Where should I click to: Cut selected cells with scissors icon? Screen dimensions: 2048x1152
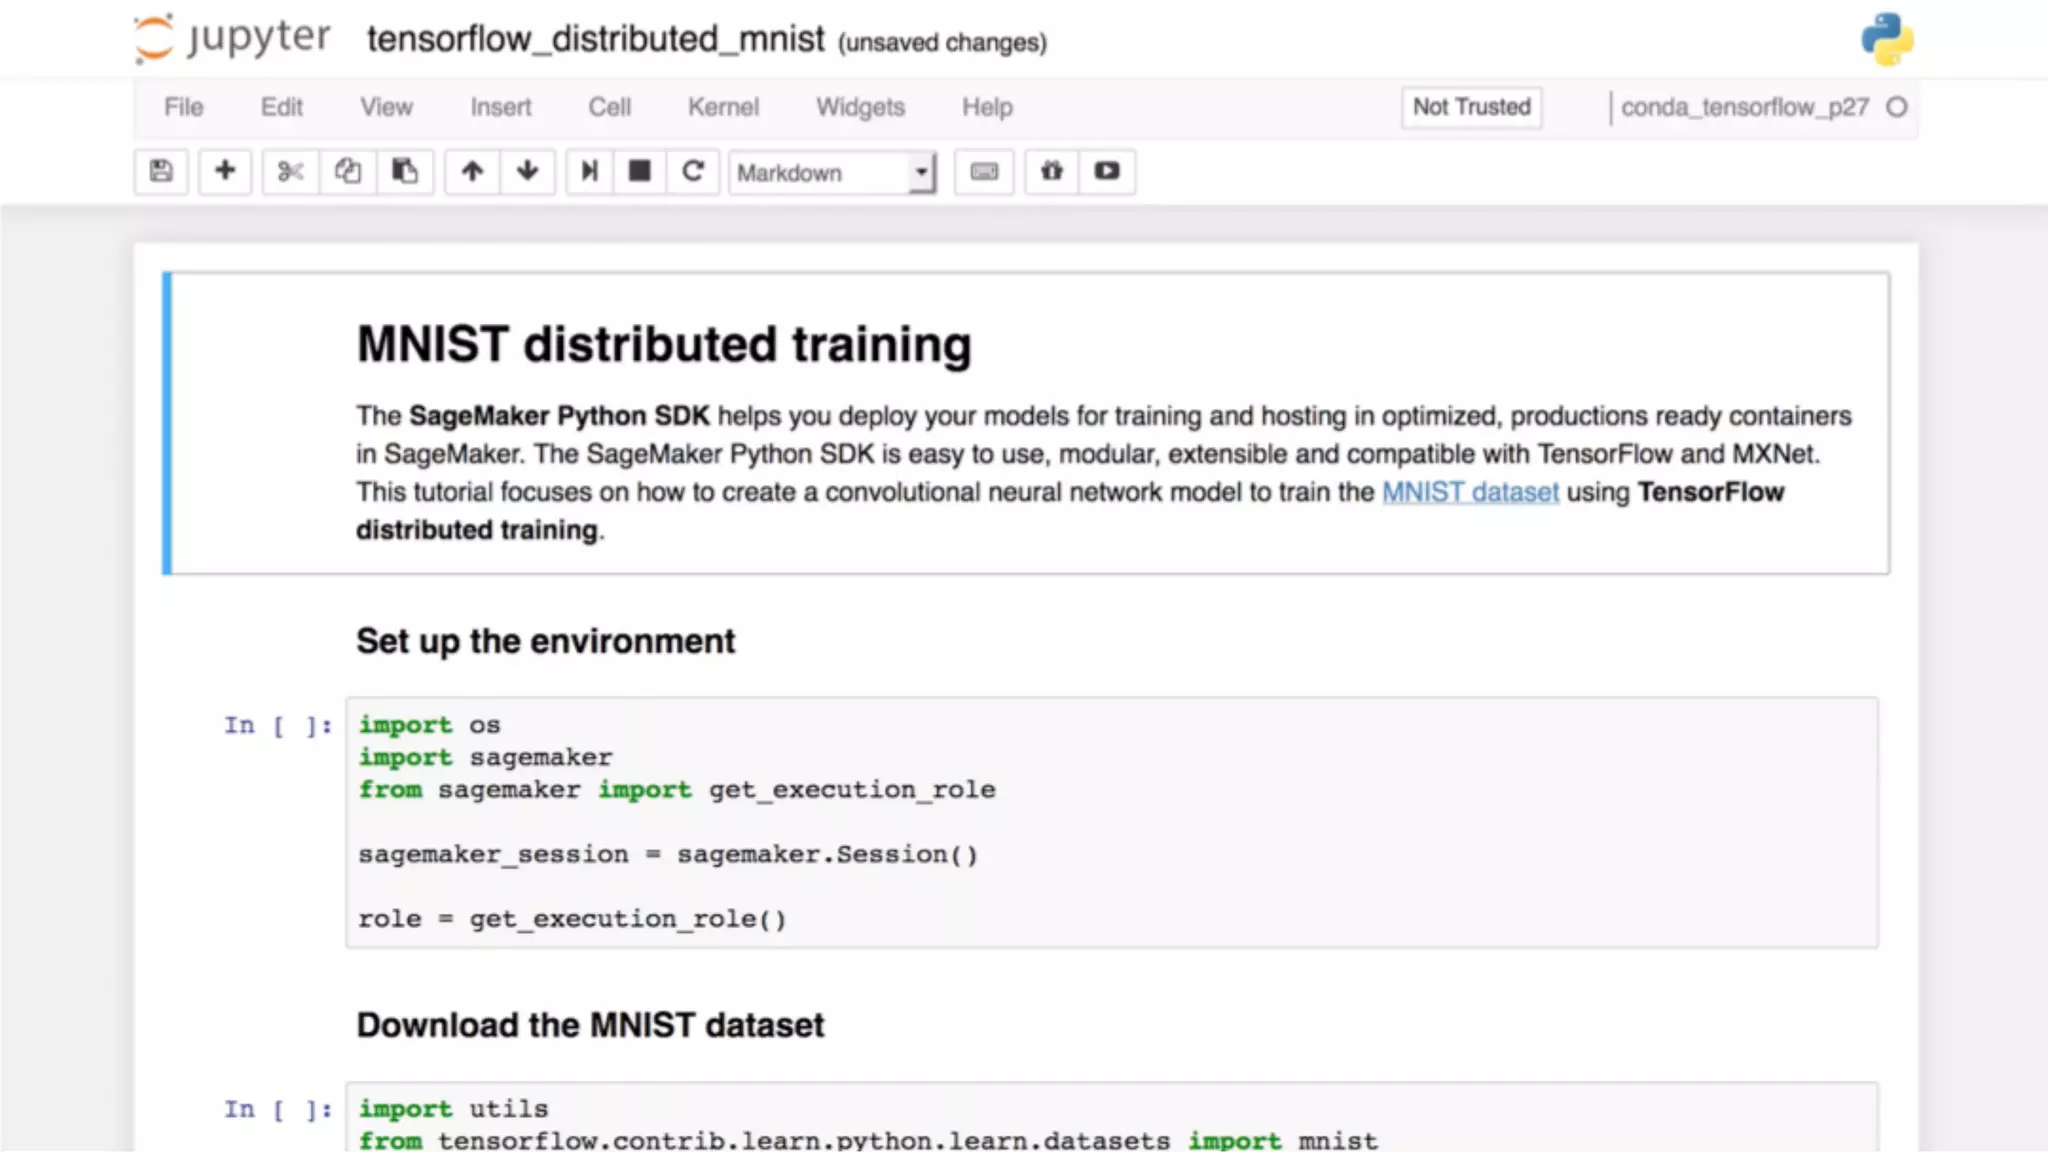tap(290, 172)
